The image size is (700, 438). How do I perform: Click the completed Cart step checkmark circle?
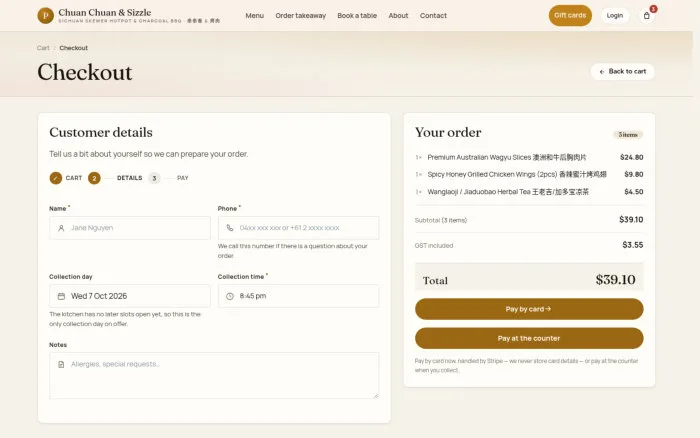(56, 178)
